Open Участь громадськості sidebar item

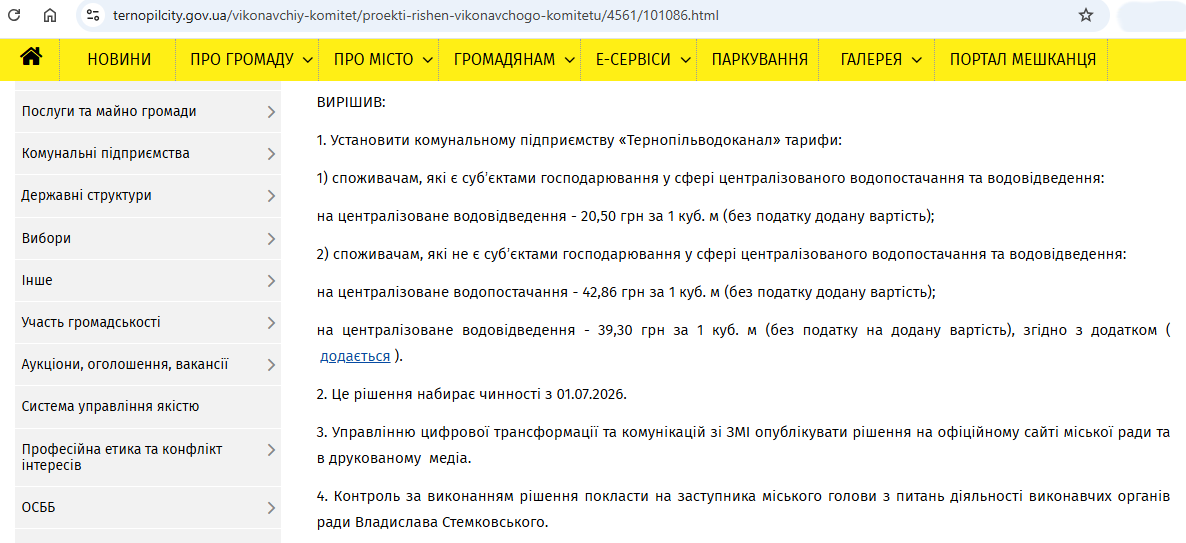[x=147, y=323]
